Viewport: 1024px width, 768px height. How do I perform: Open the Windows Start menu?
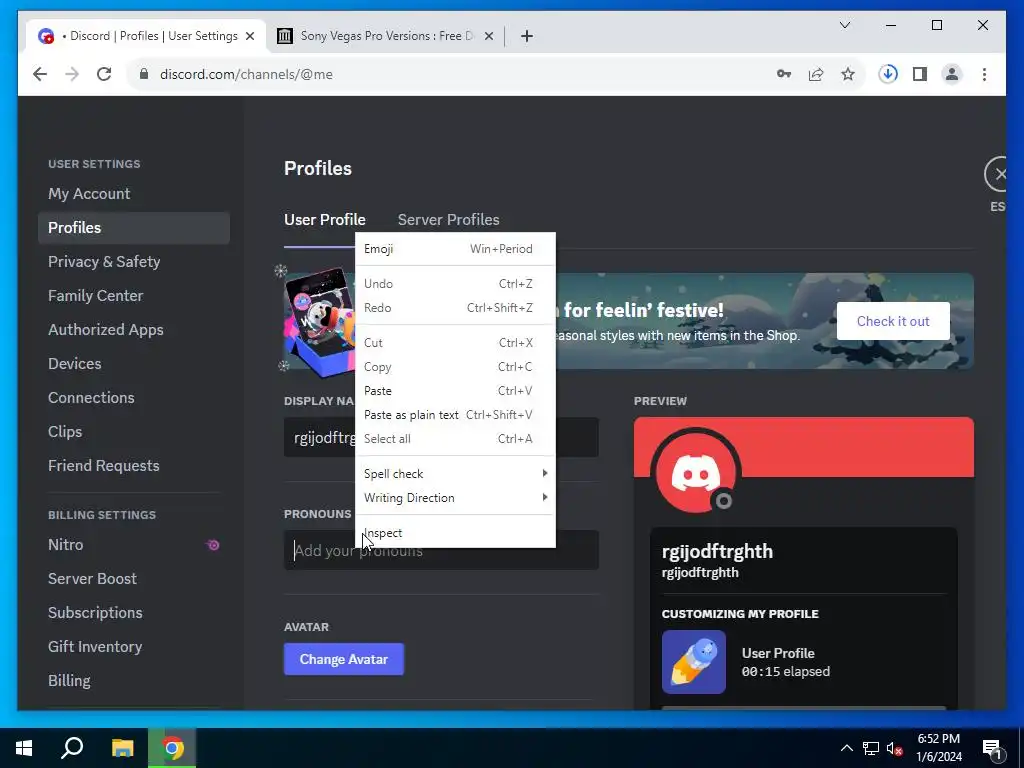click(x=24, y=748)
